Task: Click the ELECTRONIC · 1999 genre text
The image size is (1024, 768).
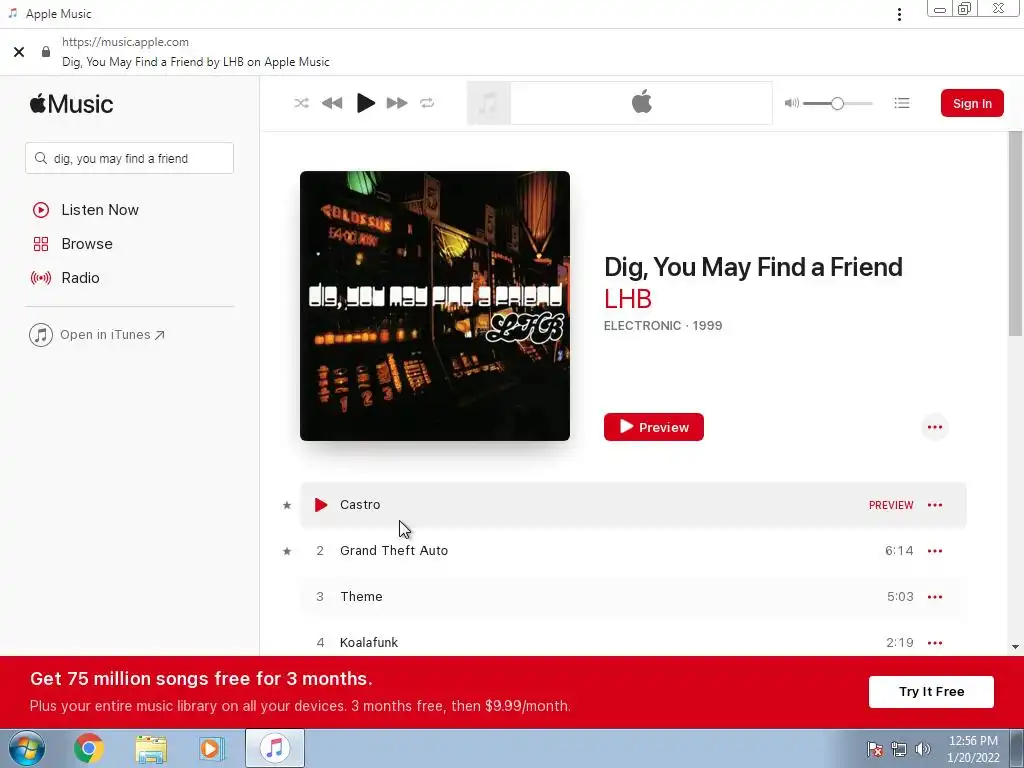Action: (663, 325)
